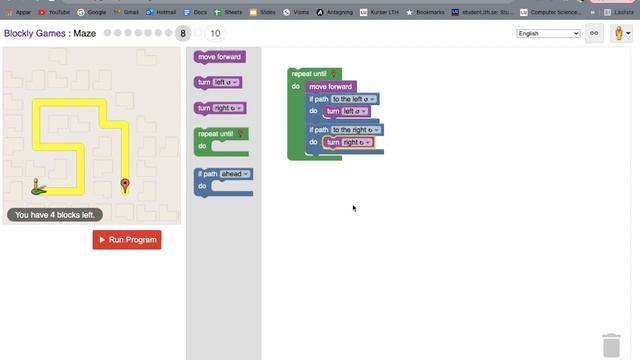Open the Docs bookmark
This screenshot has height=360, width=640.
coord(195,12)
